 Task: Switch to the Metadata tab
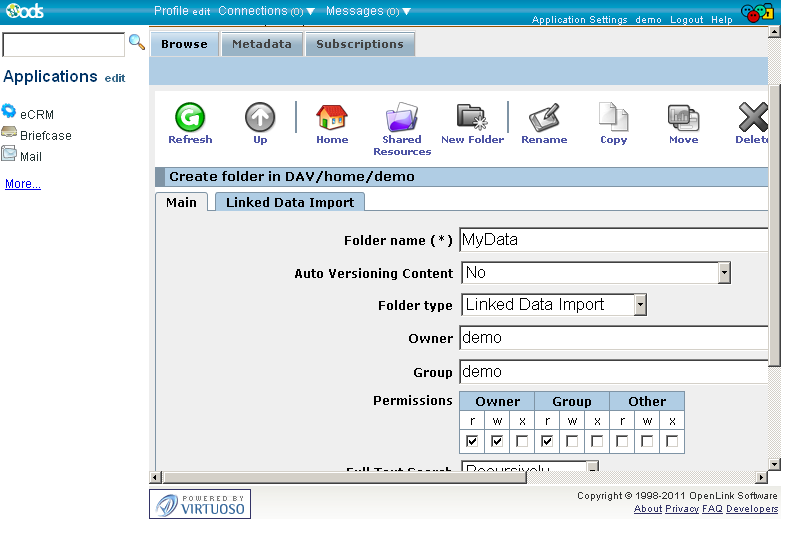262,44
